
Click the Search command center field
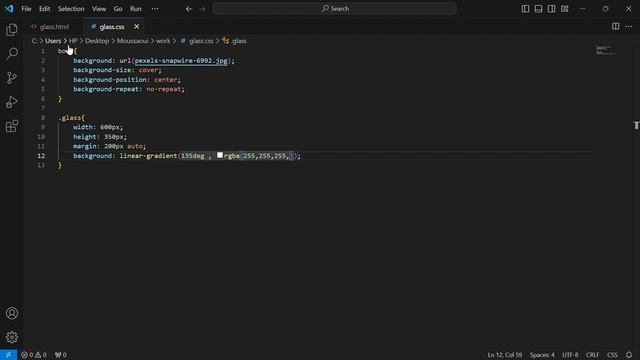coord(334,9)
